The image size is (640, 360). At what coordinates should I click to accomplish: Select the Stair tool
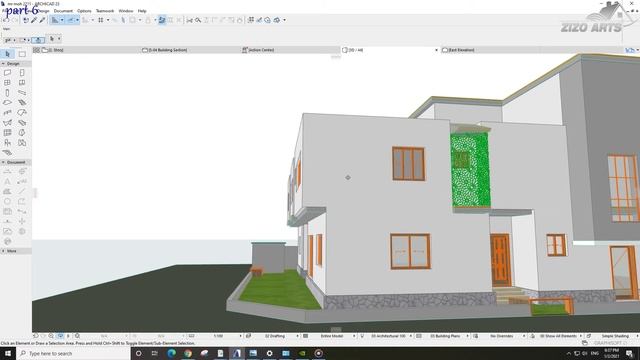[22, 102]
